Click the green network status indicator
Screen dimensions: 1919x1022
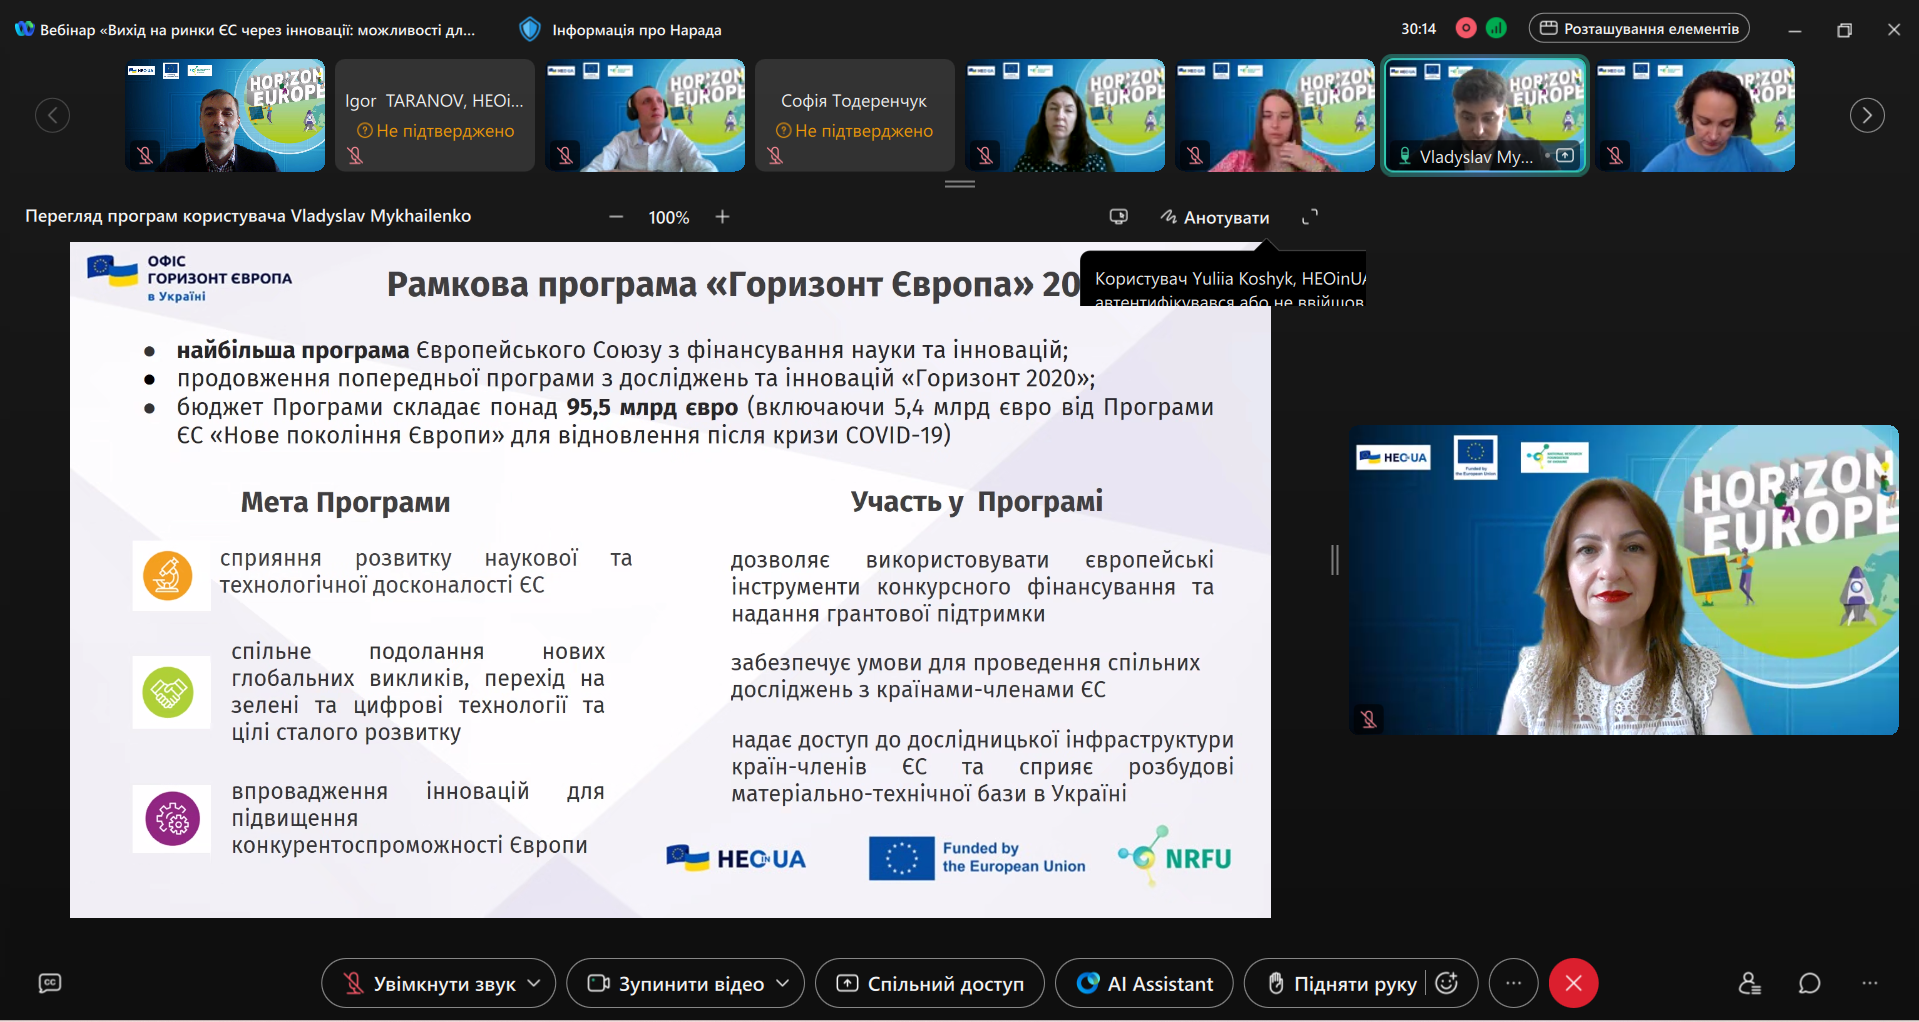click(1496, 28)
